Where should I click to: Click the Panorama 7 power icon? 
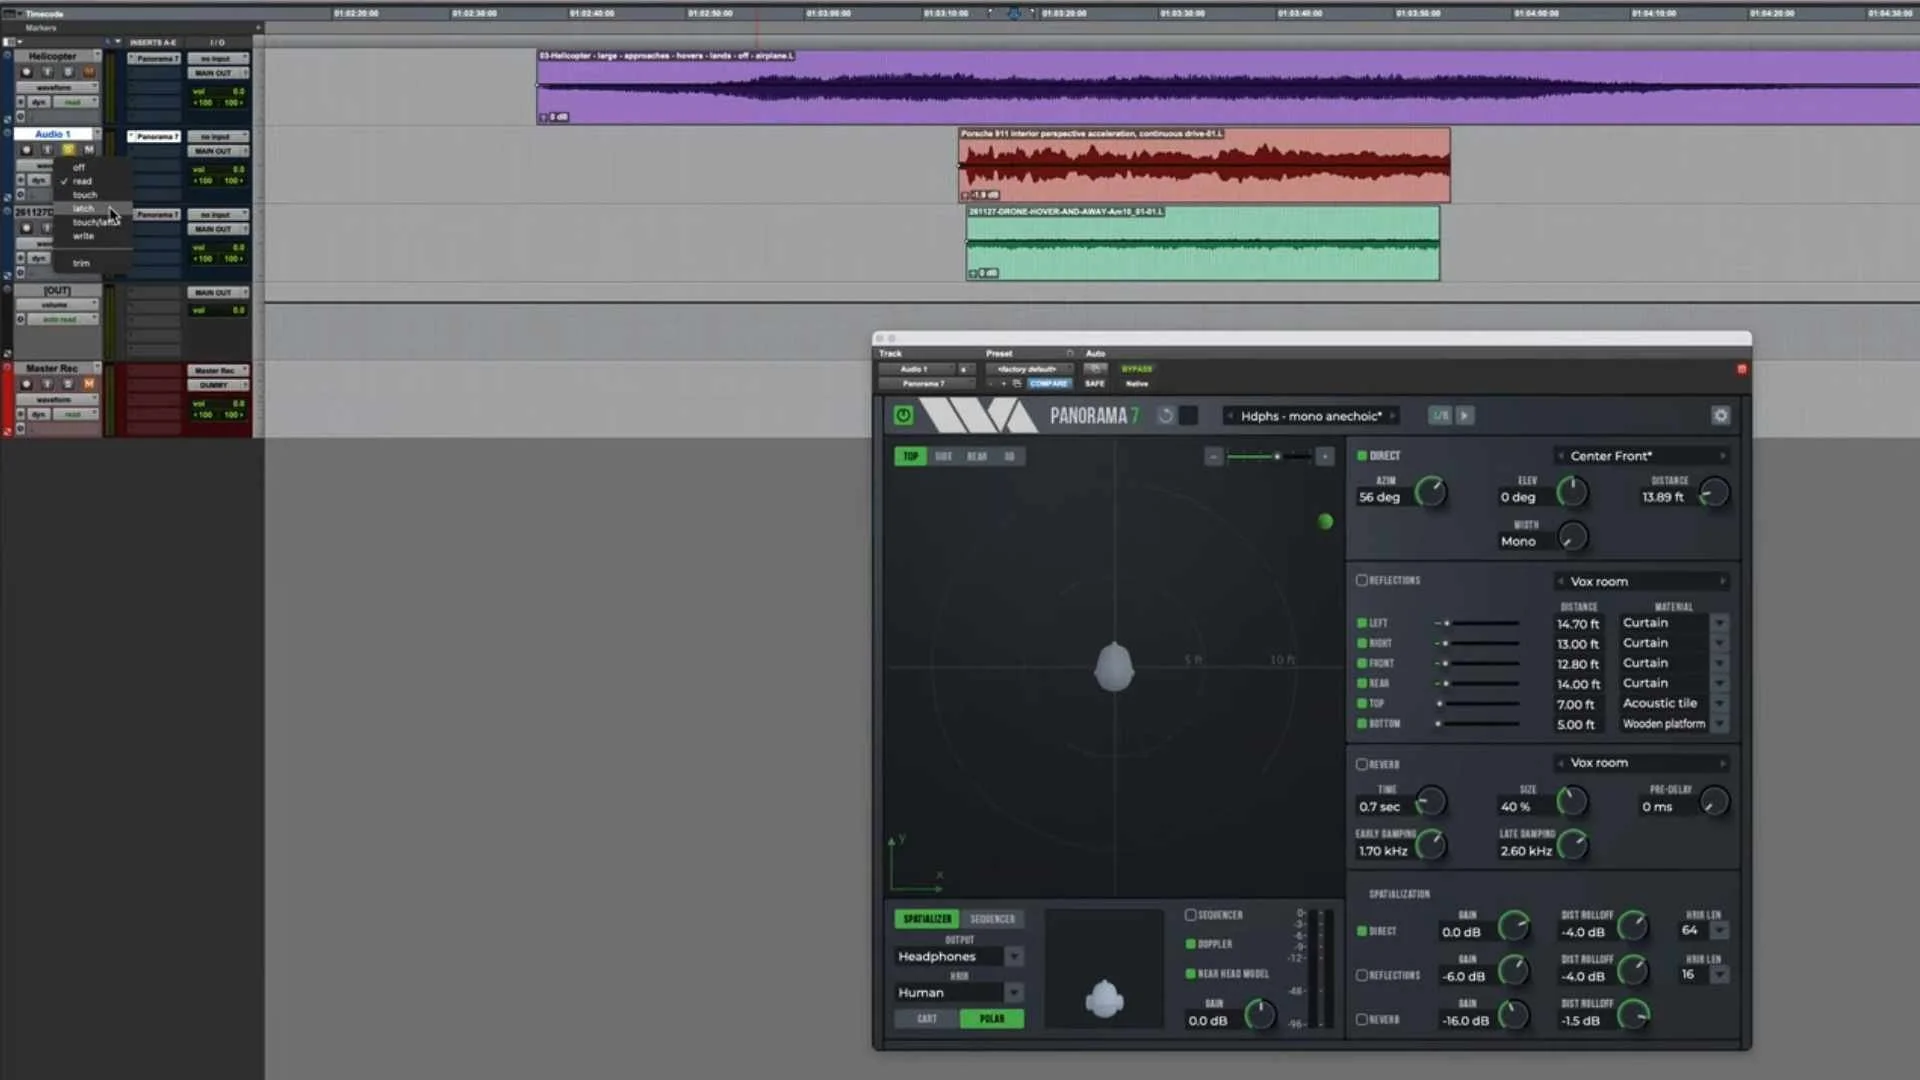tap(903, 415)
